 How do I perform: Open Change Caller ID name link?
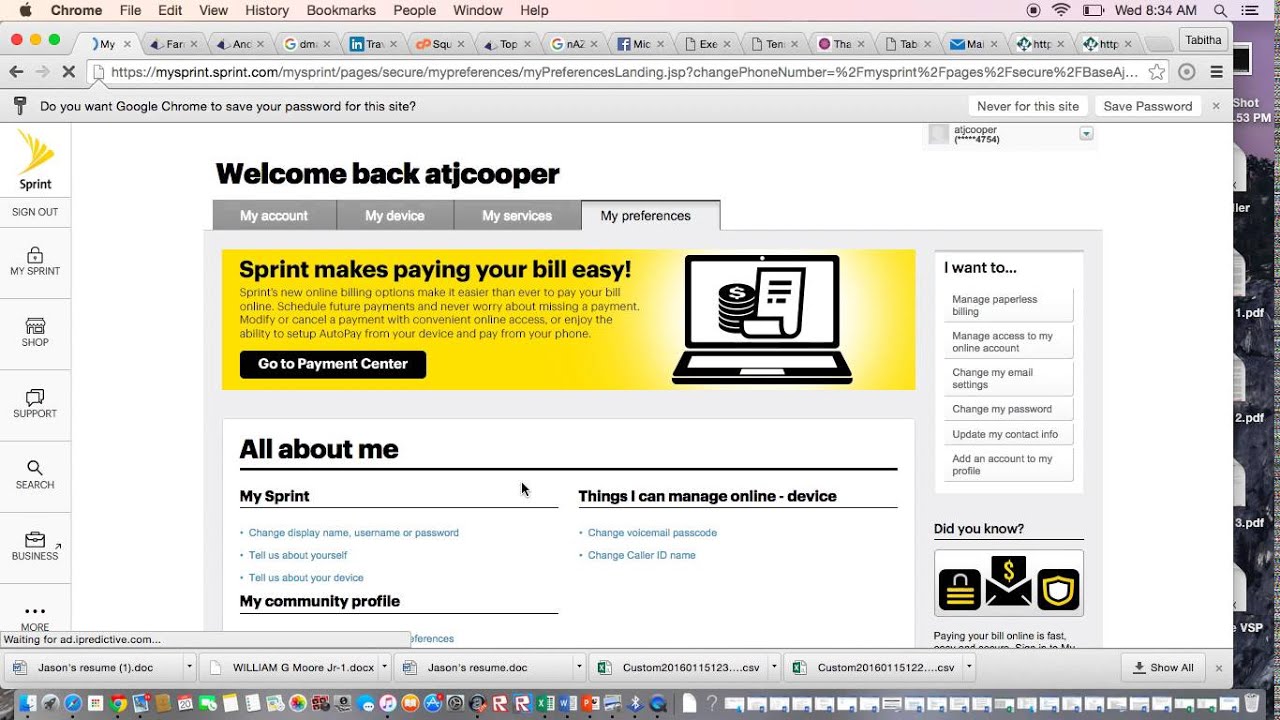click(642, 555)
